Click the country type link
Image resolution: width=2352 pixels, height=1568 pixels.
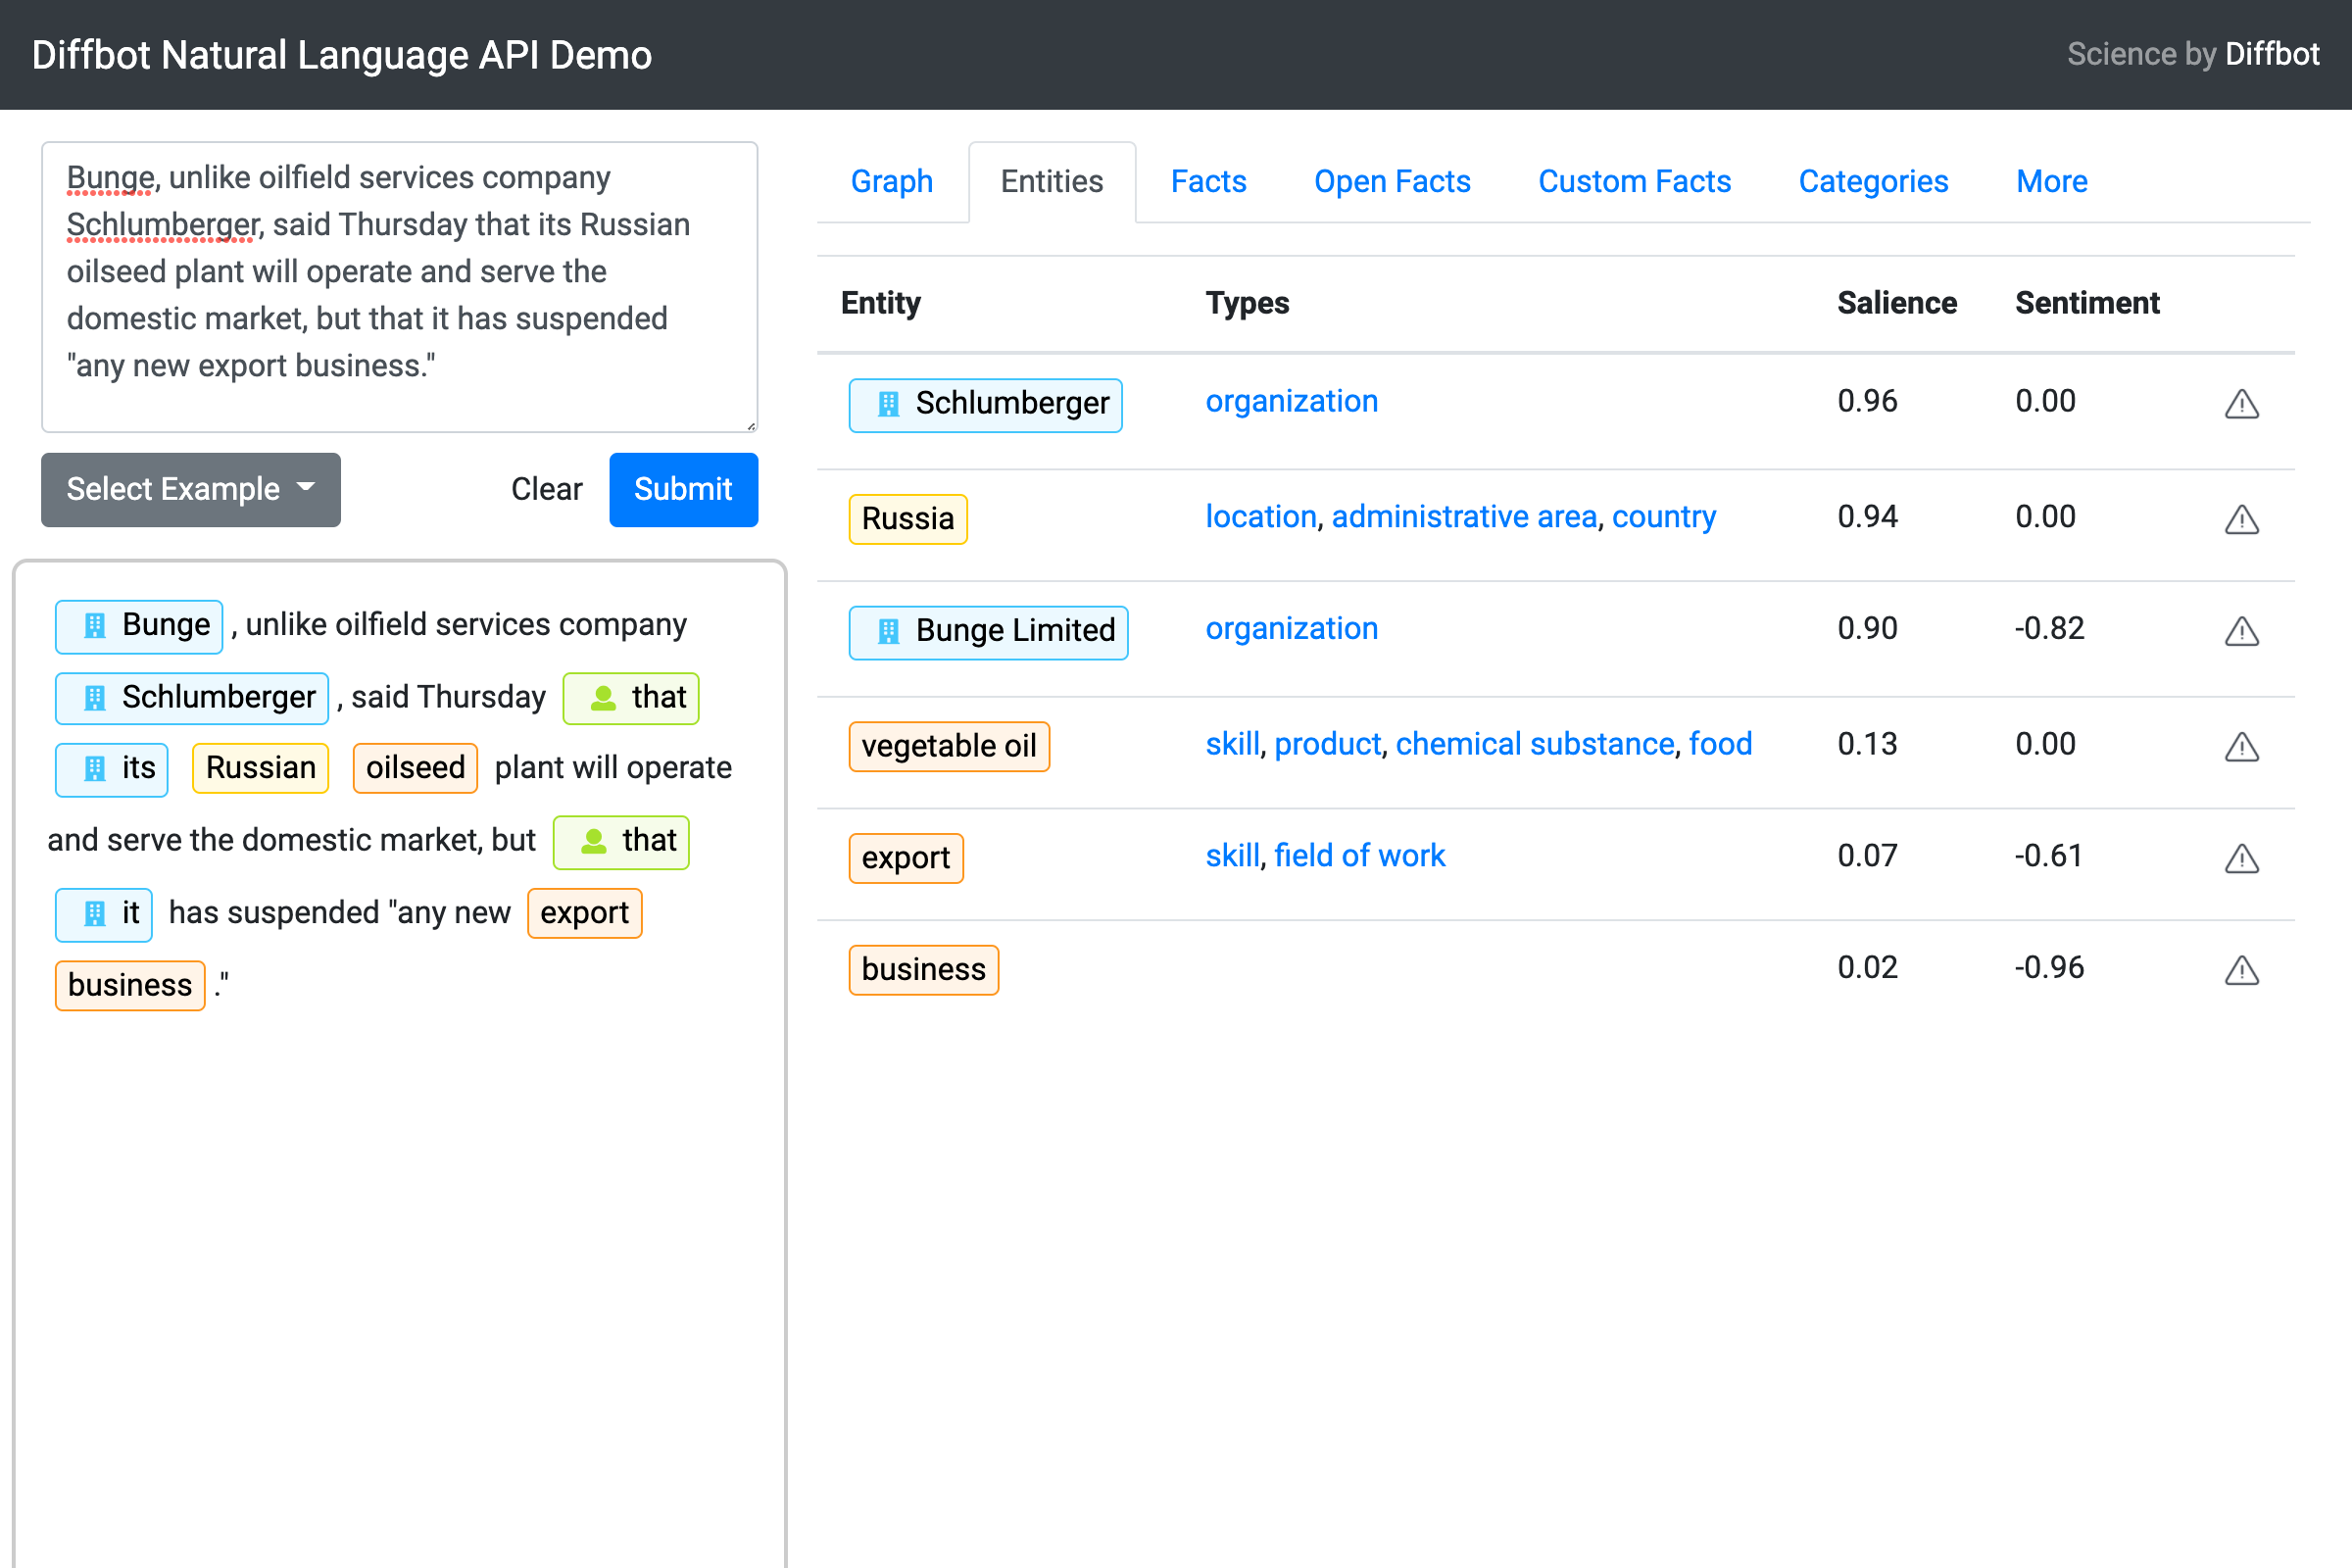coord(1664,517)
